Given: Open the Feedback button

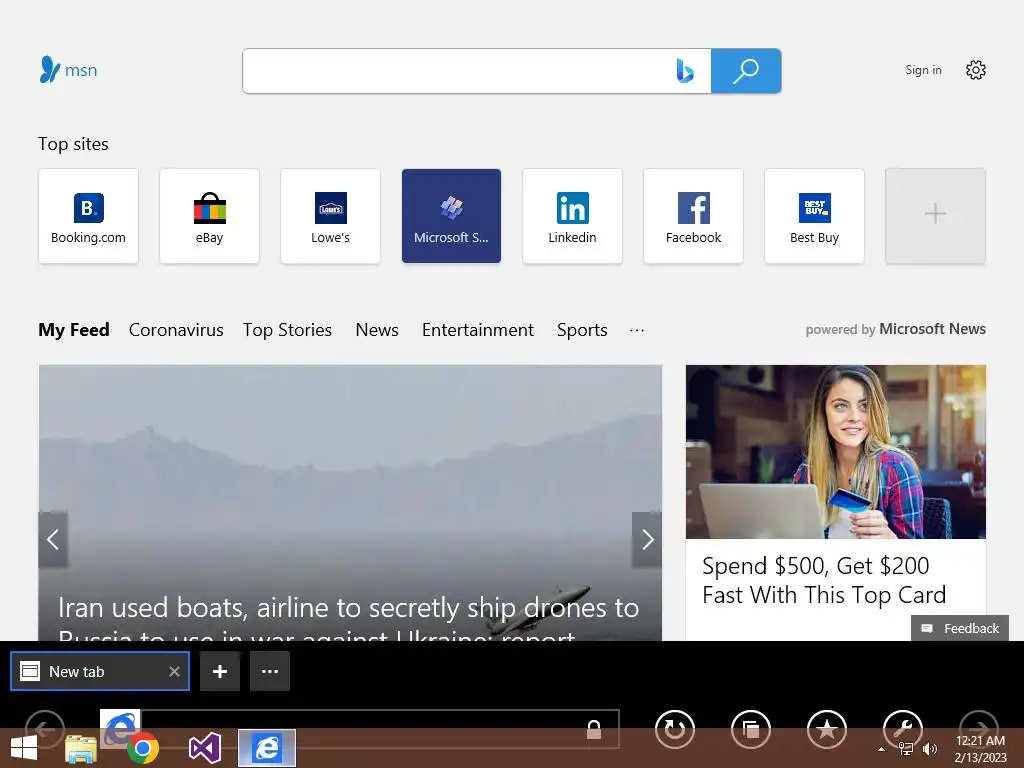Looking at the screenshot, I should pyautogui.click(x=960, y=628).
